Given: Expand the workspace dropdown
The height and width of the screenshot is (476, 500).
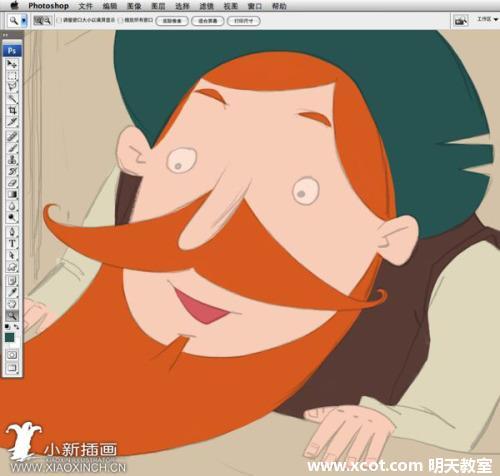Looking at the screenshot, I should [487, 20].
